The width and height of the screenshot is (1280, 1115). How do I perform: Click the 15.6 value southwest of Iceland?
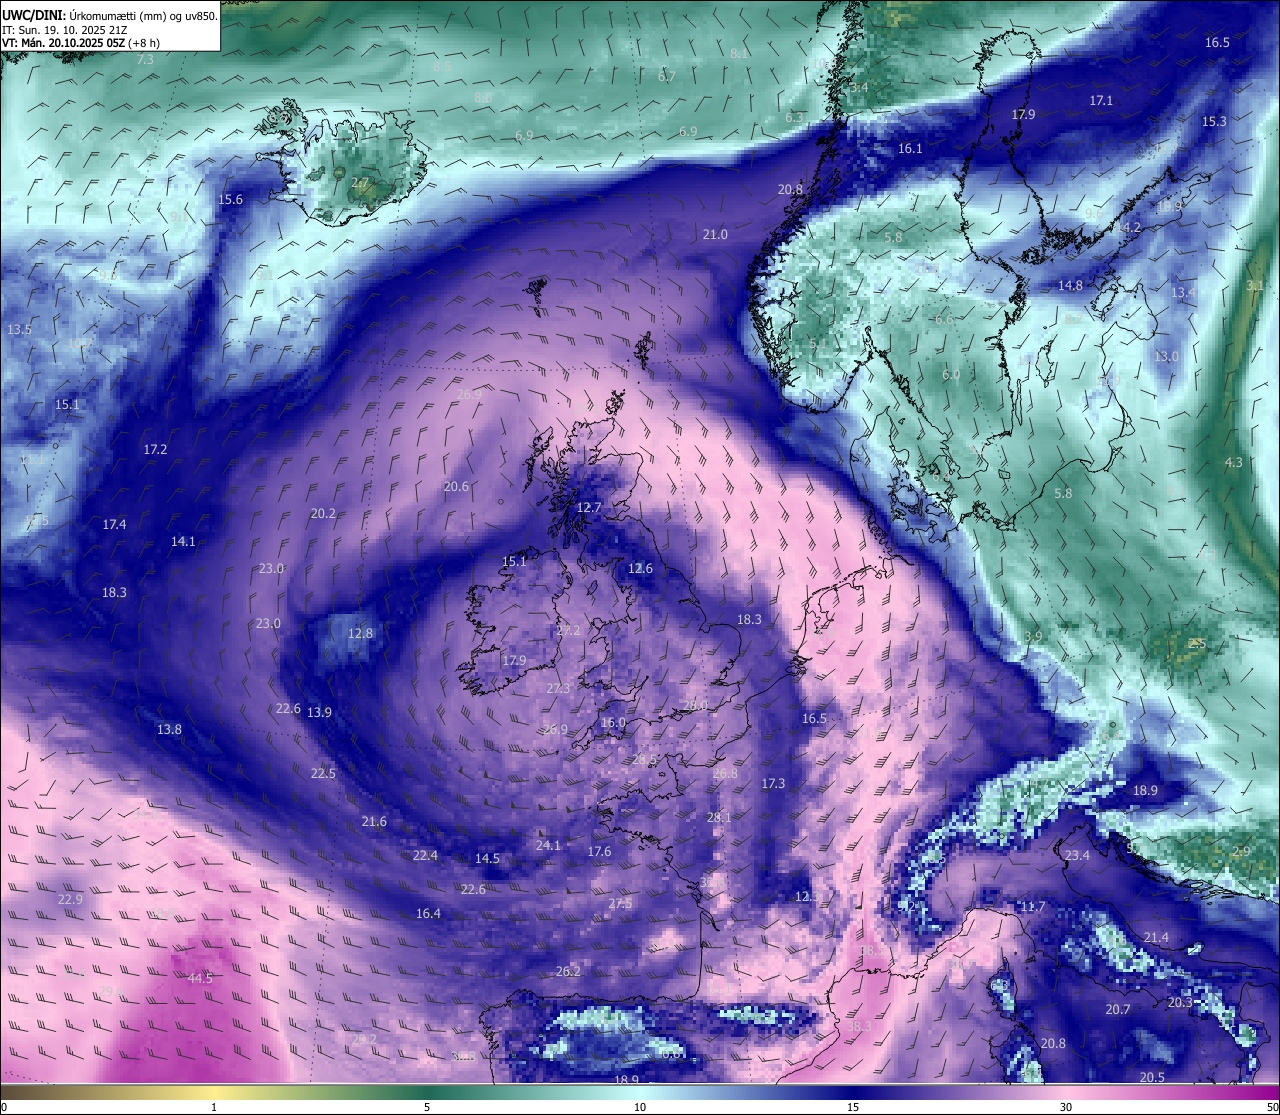[x=230, y=199]
